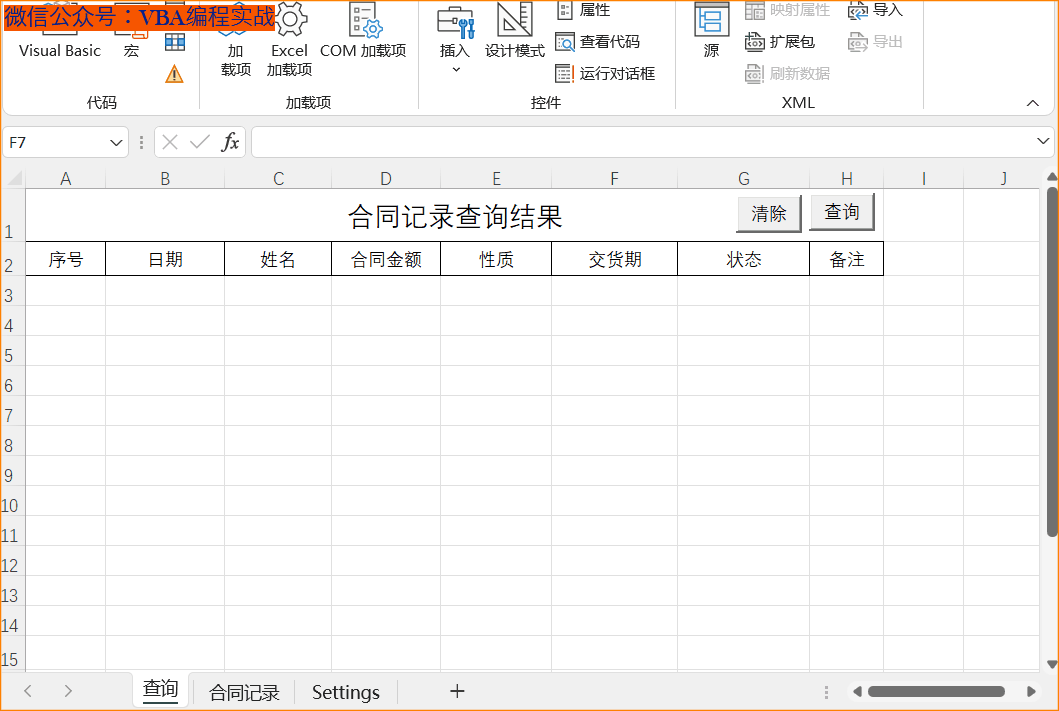Viewport: 1059px width, 711px height.
Task: Open COM 加载项 add-ins
Action: tap(363, 40)
